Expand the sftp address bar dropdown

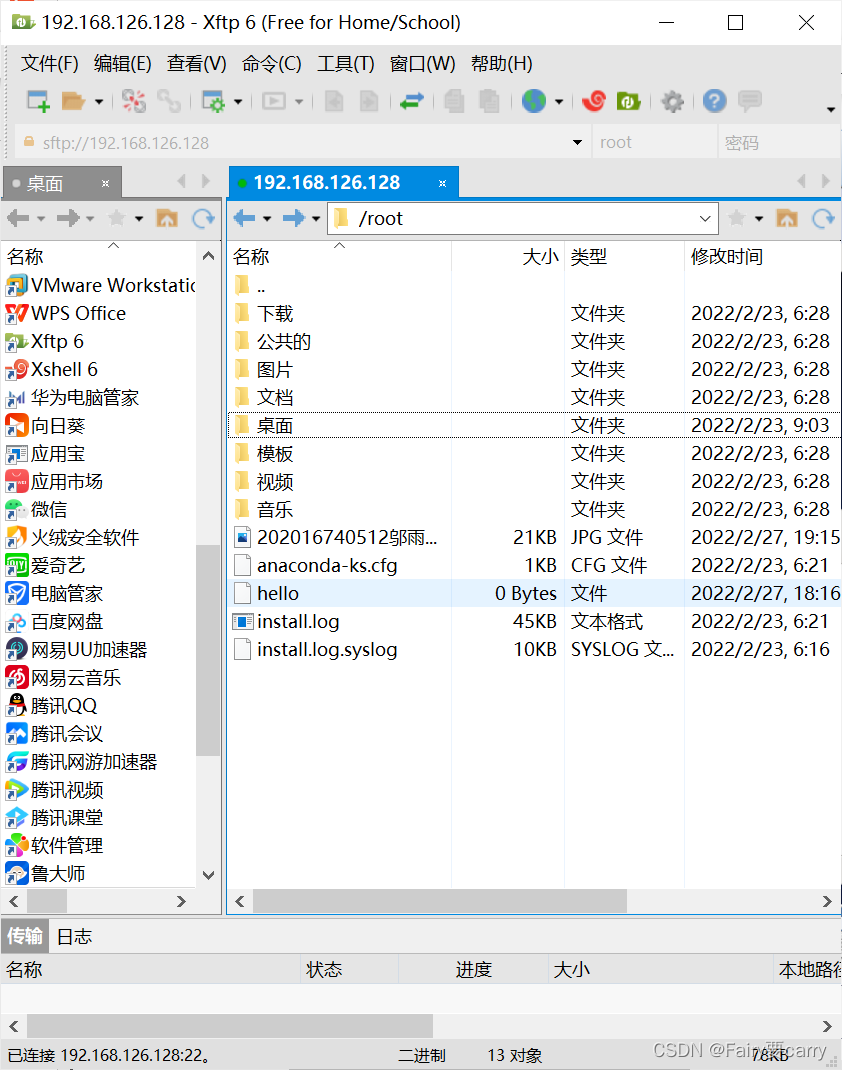pos(578,142)
